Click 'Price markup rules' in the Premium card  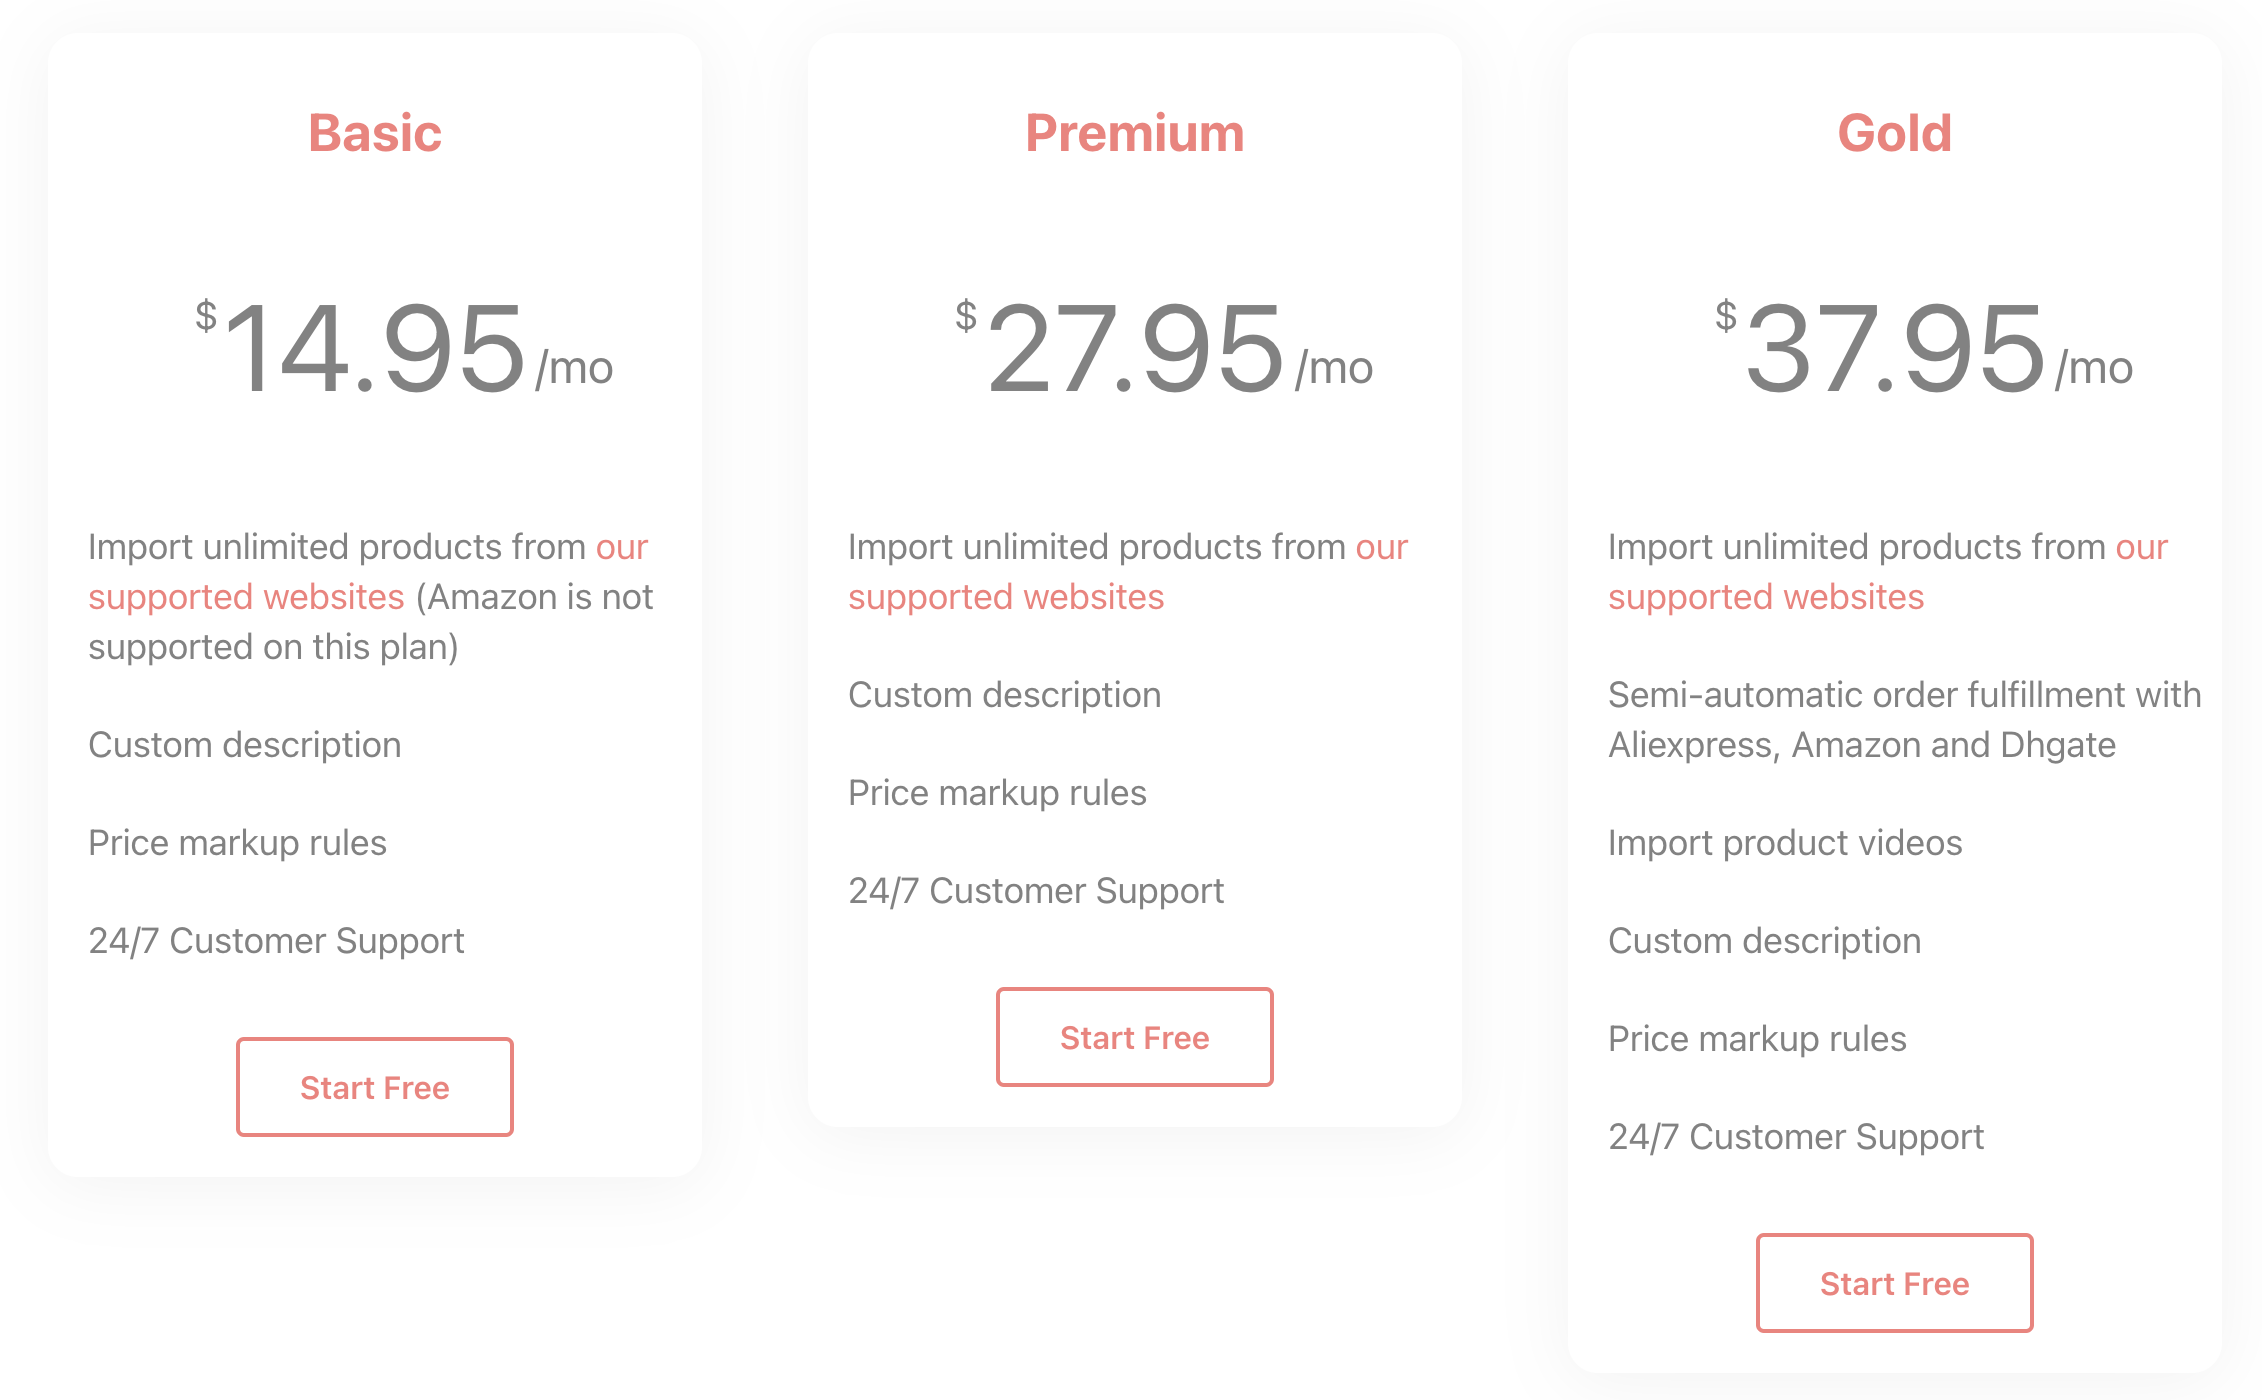point(996,792)
